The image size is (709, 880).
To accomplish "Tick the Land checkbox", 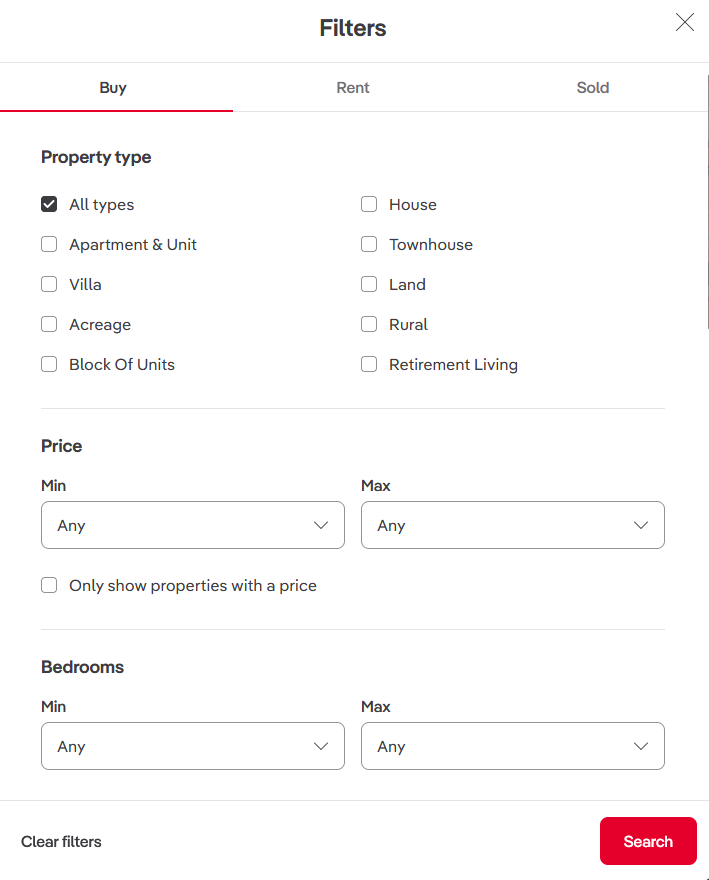I will tap(369, 284).
